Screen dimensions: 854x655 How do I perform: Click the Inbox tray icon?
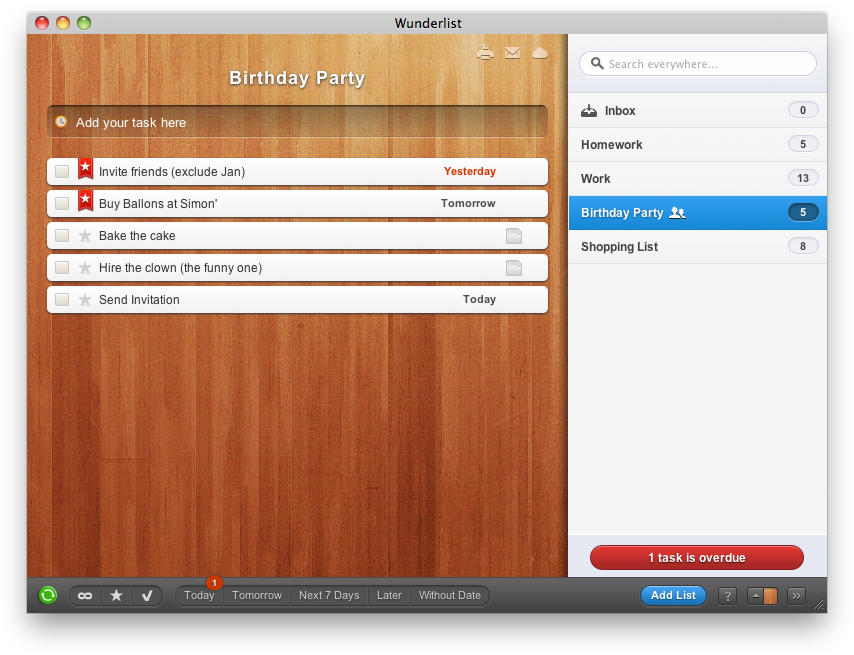click(x=589, y=111)
